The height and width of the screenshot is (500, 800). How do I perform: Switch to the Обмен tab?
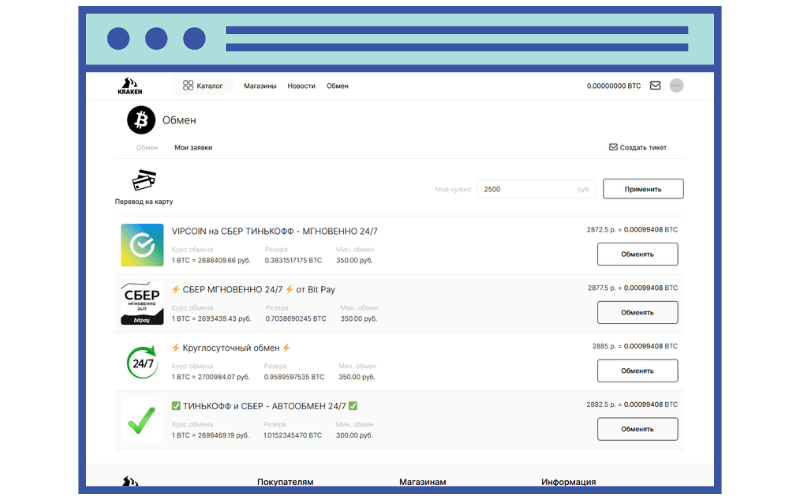pos(147,147)
